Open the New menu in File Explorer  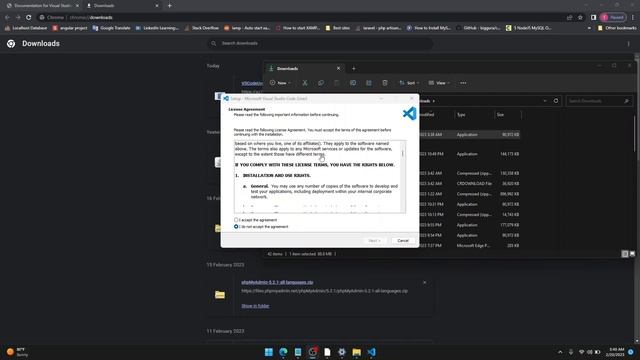pyautogui.click(x=280, y=83)
